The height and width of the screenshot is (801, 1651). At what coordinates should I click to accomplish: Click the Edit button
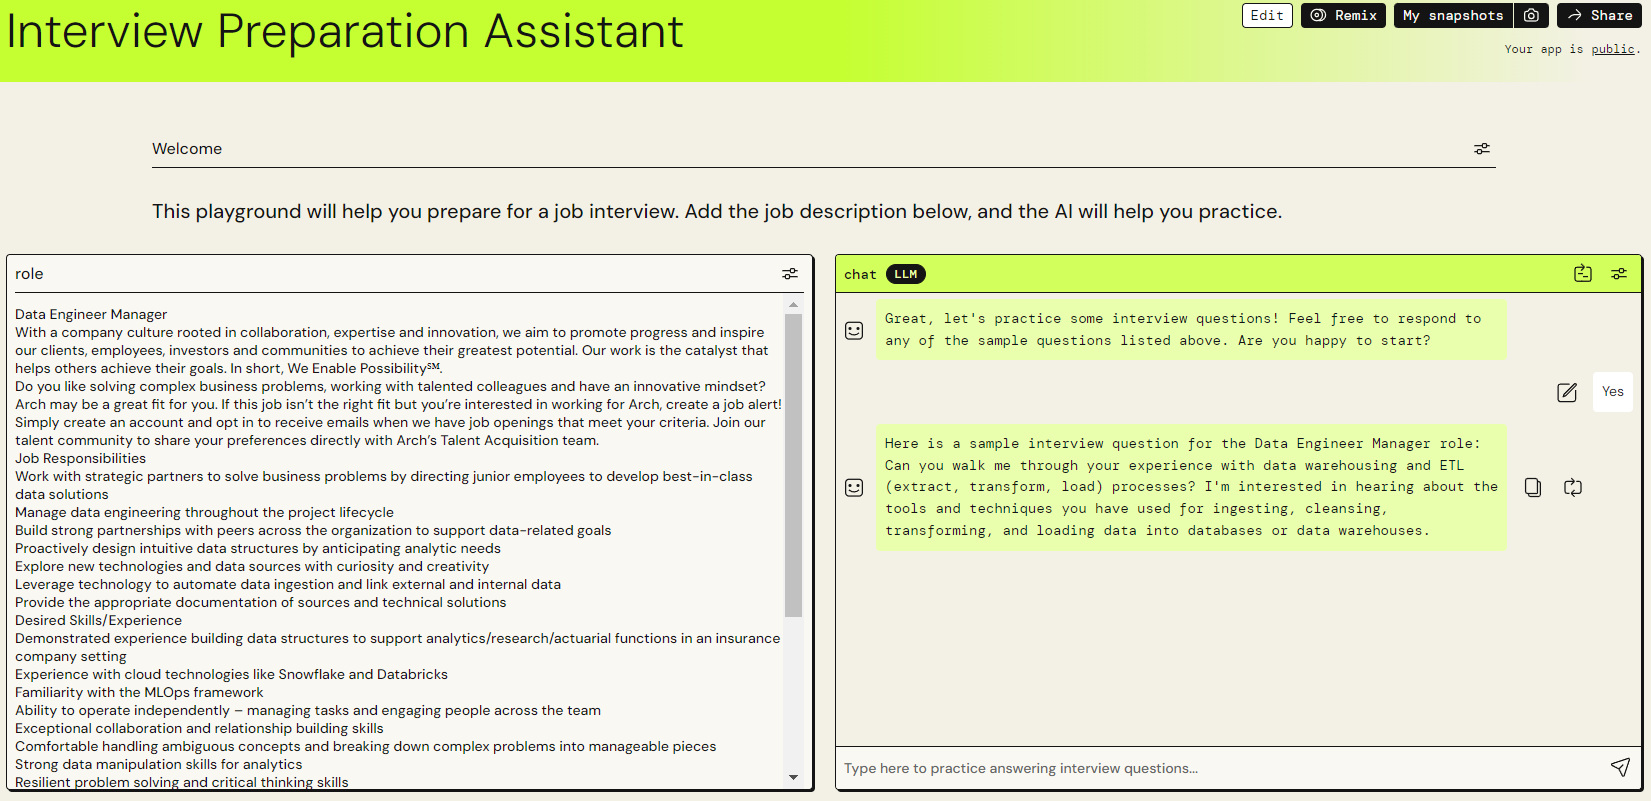point(1267,15)
